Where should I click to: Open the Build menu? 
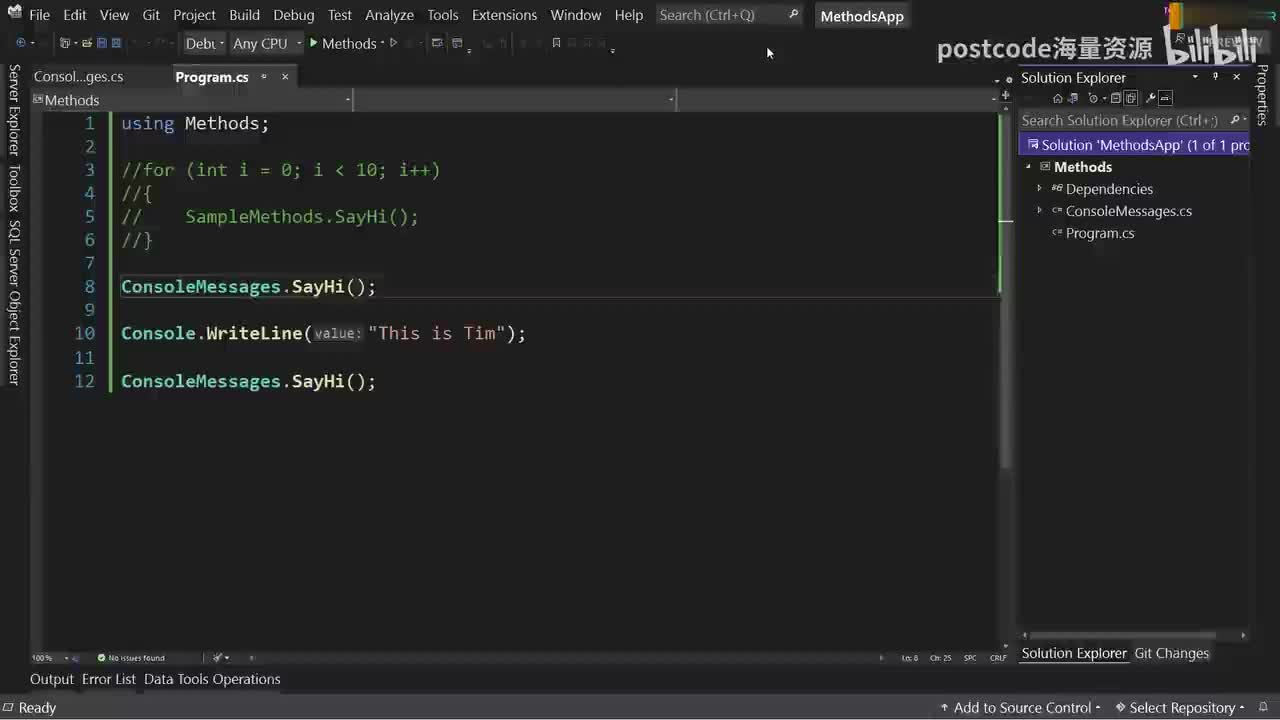[244, 15]
